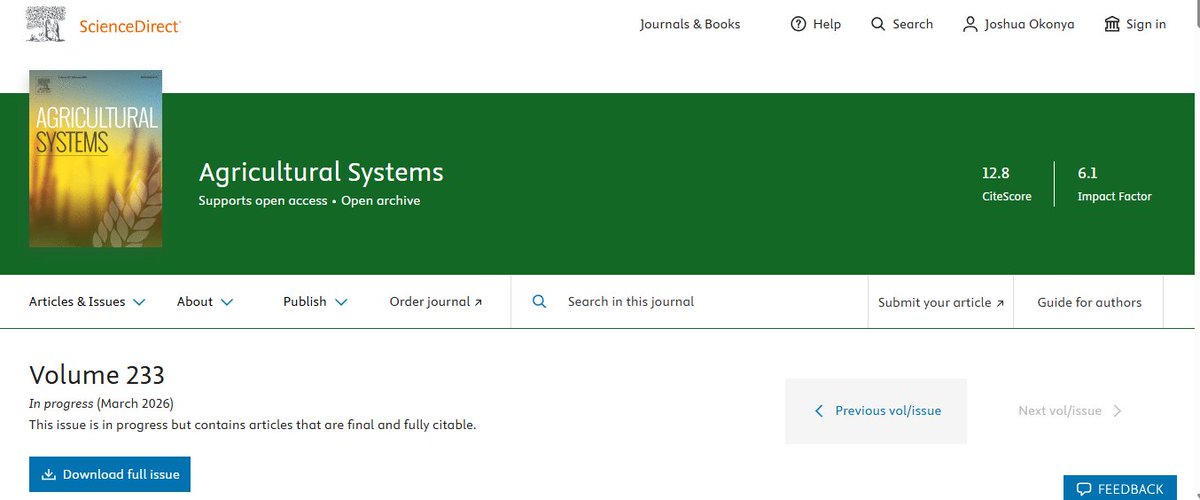Click Submit your article link
This screenshot has height=500, width=1200.
point(941,302)
